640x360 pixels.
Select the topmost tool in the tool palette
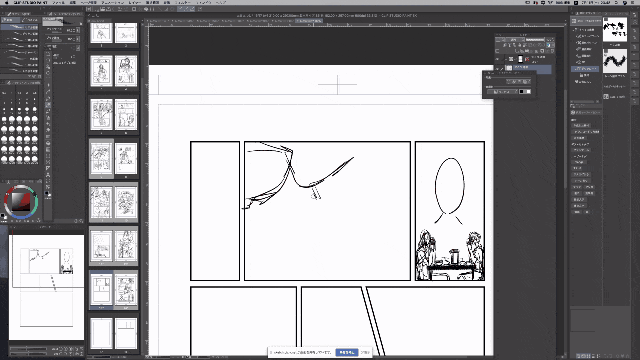(48, 54)
